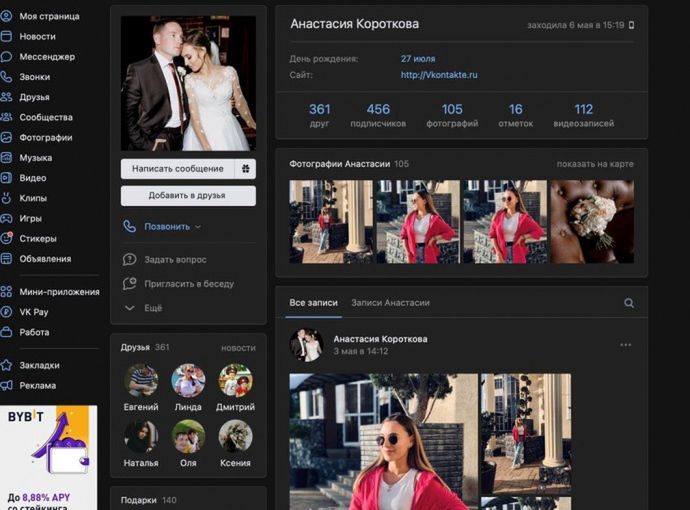
Task: Switch to the Записи Анастасии tab
Action: (390, 303)
